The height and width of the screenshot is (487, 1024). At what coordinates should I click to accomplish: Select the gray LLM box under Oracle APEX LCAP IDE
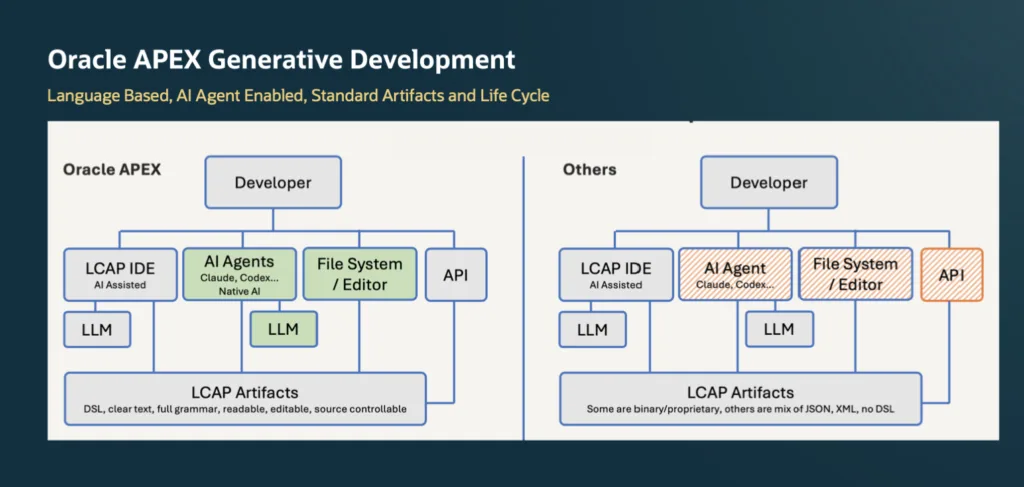coord(97,330)
